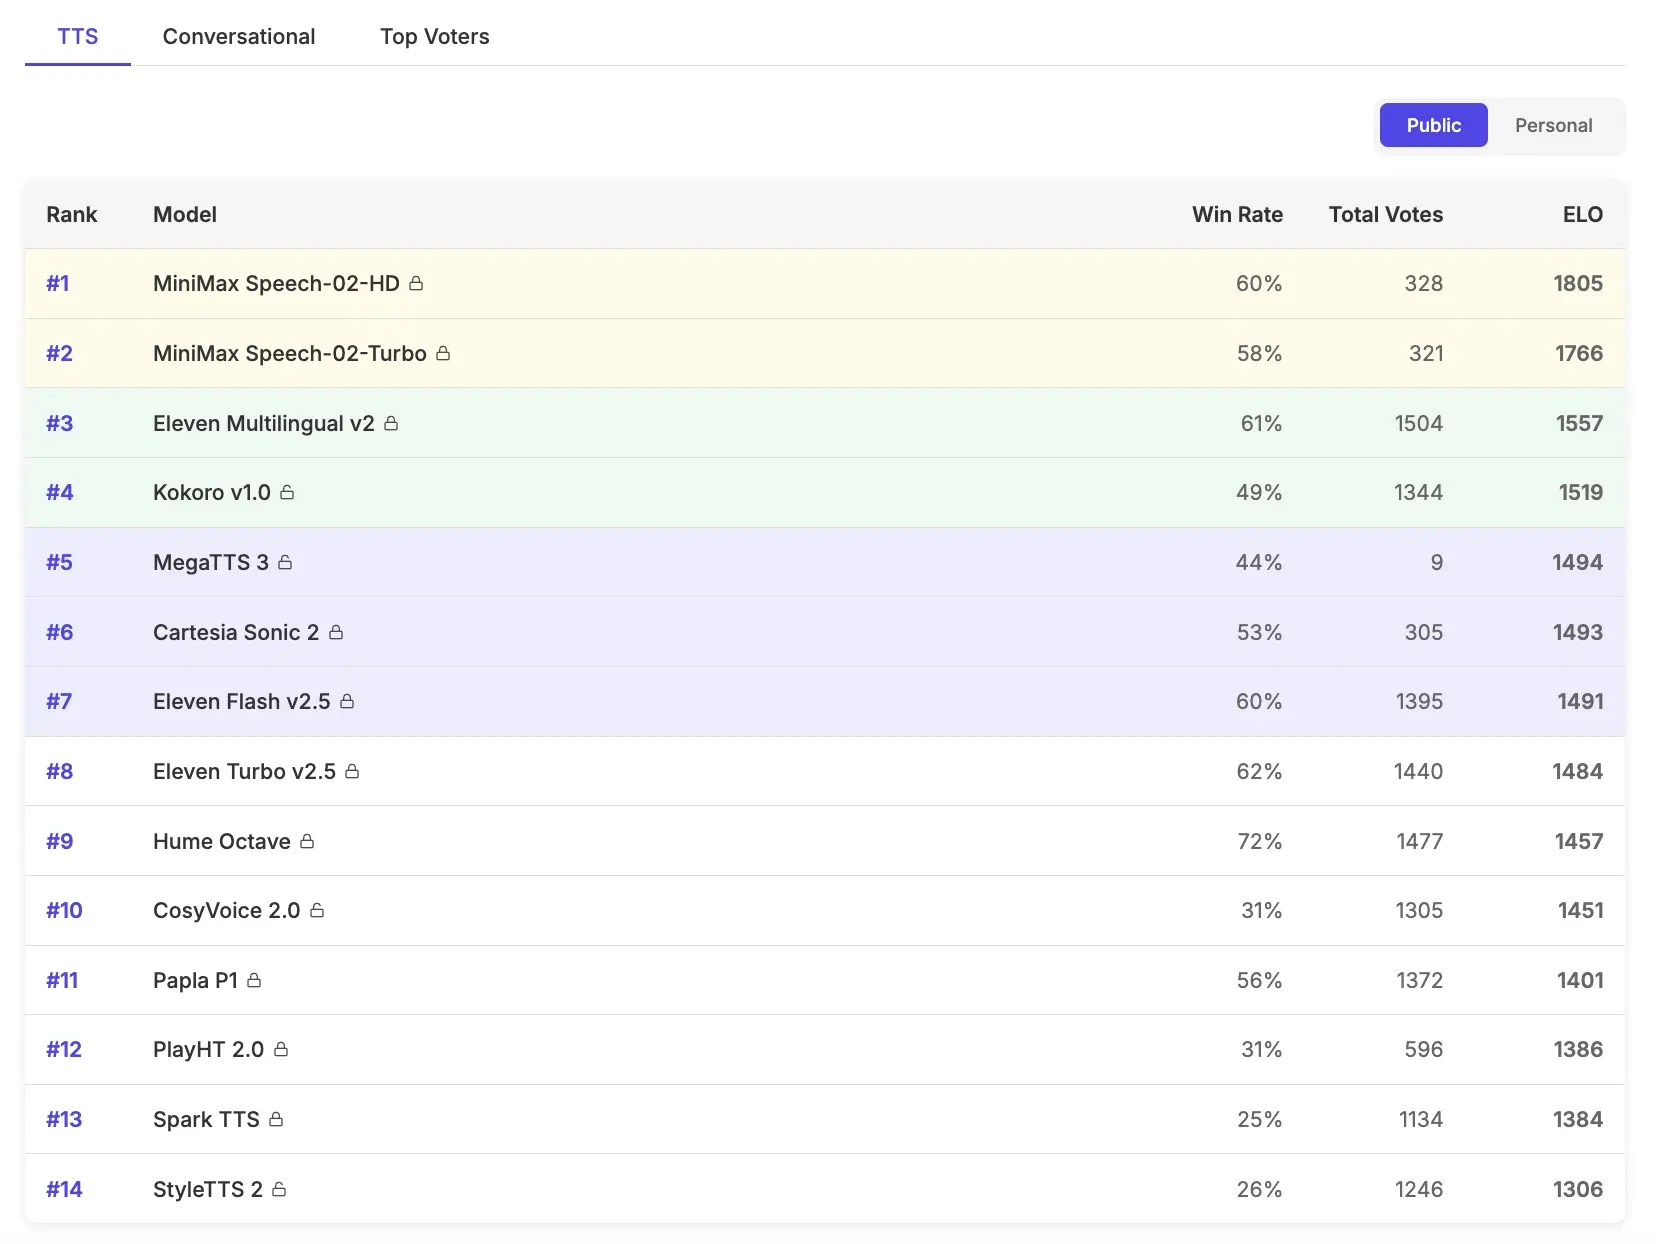1656x1244 pixels.
Task: Click lock icon next to PlayHT 2.0
Action: click(281, 1050)
